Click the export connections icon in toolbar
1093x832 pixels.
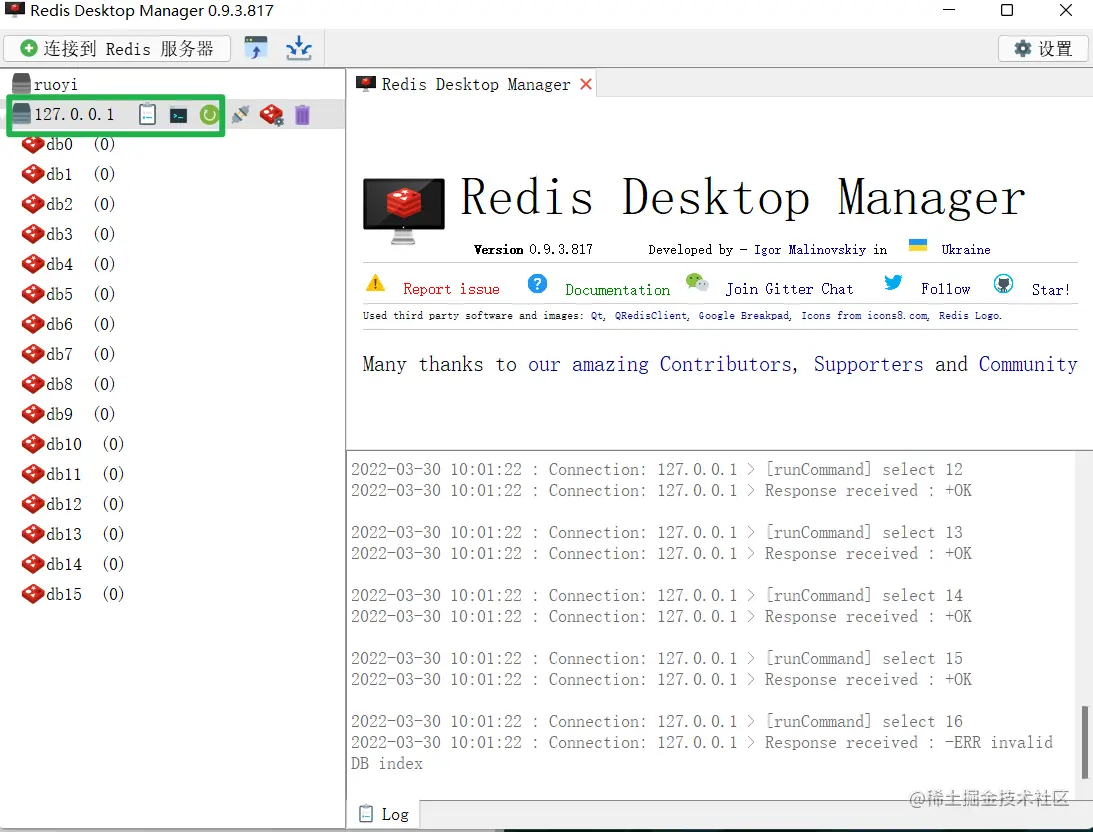coord(299,48)
